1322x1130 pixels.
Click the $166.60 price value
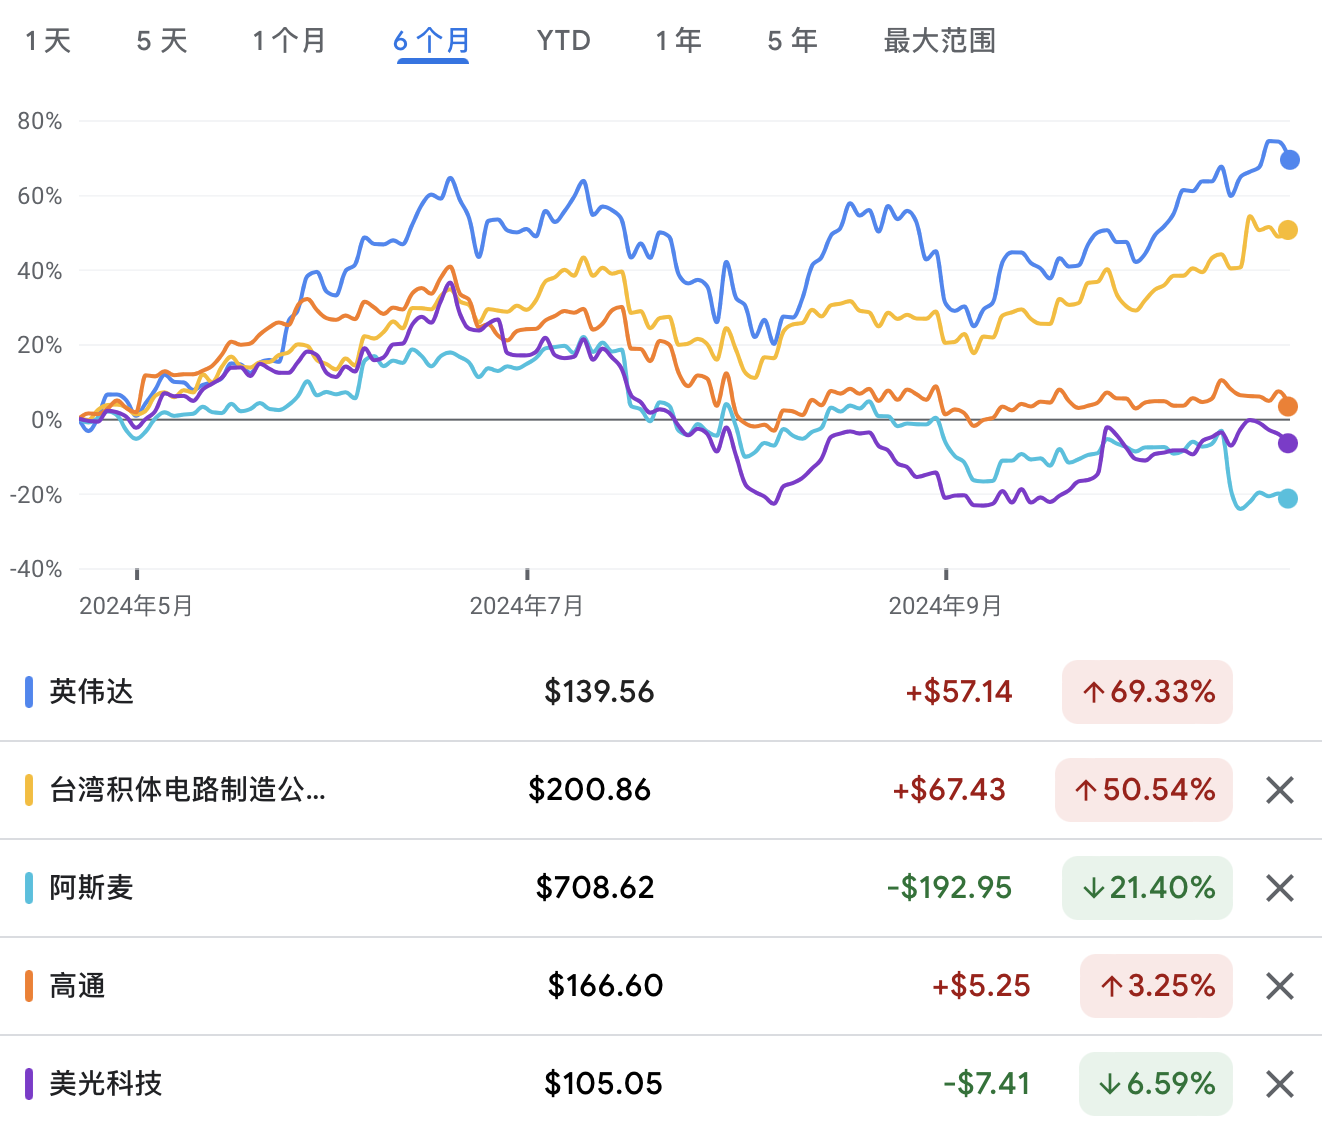(x=605, y=986)
